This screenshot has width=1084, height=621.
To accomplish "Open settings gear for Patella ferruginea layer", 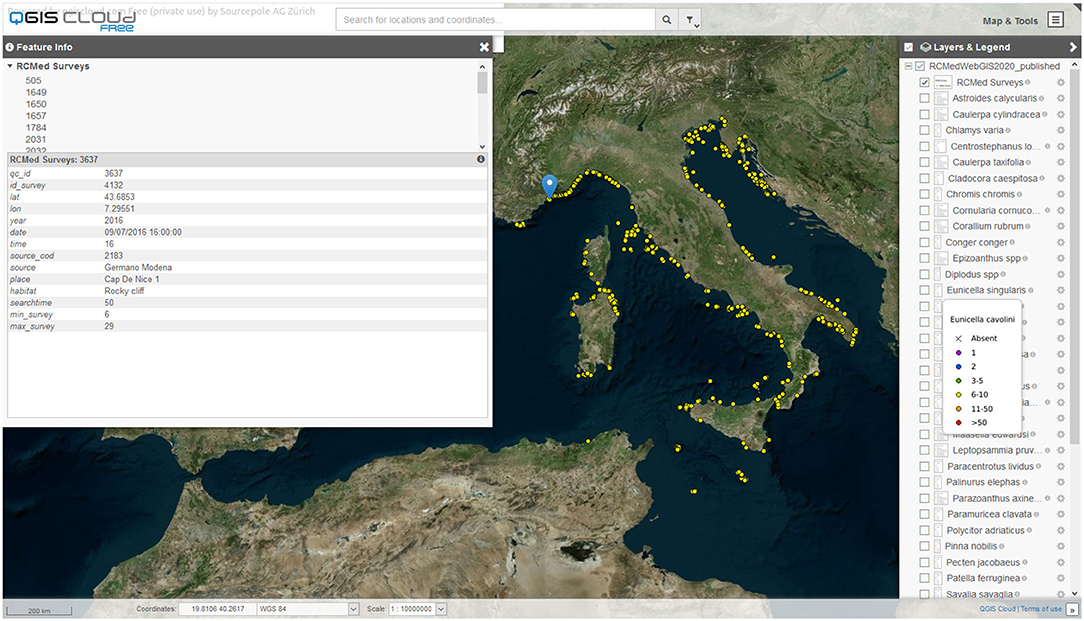I will [x=1060, y=579].
